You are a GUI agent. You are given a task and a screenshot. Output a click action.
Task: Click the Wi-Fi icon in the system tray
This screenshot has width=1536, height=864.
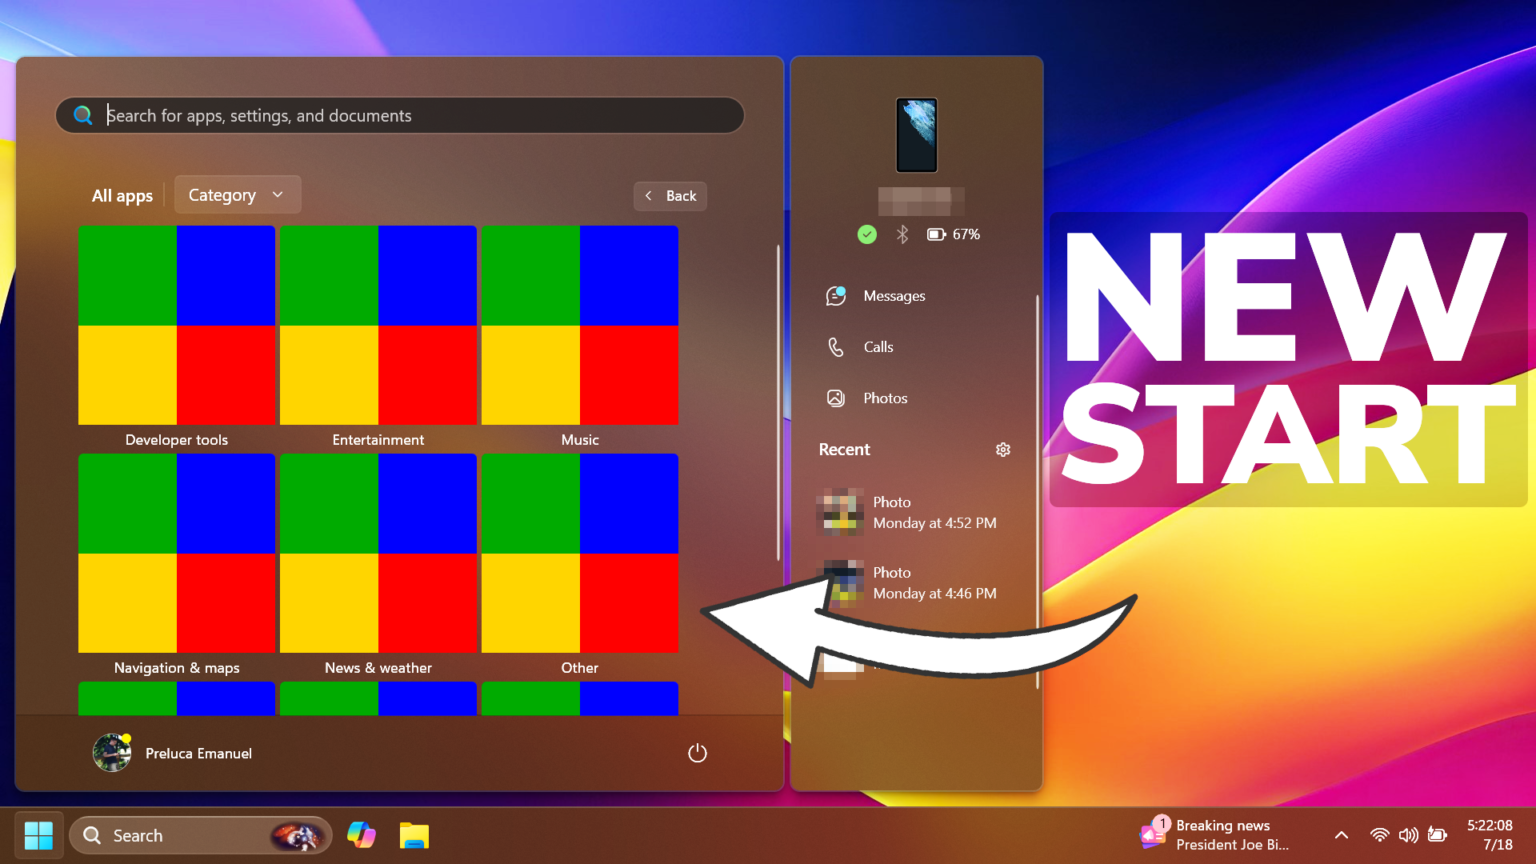point(1380,834)
